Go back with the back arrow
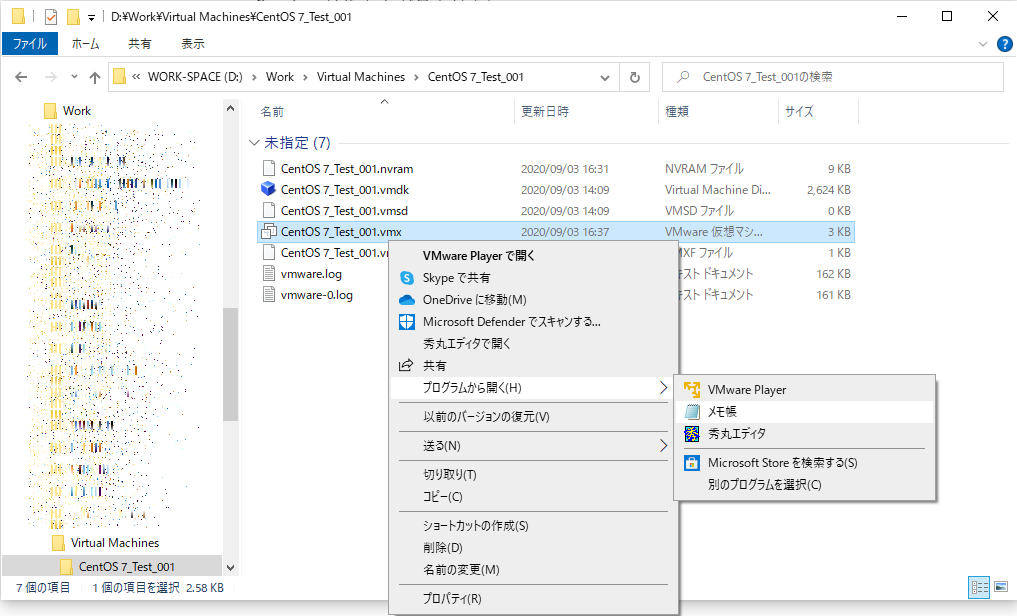This screenshot has width=1017, height=616. coord(21,77)
